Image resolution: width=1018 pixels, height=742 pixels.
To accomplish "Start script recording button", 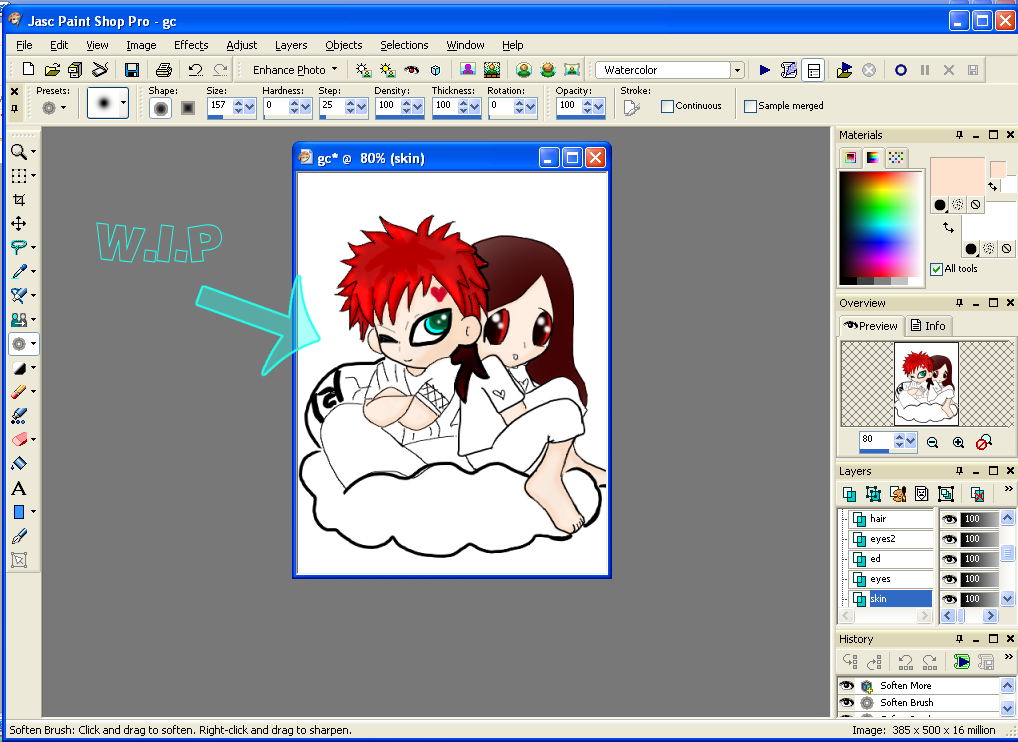I will [900, 69].
